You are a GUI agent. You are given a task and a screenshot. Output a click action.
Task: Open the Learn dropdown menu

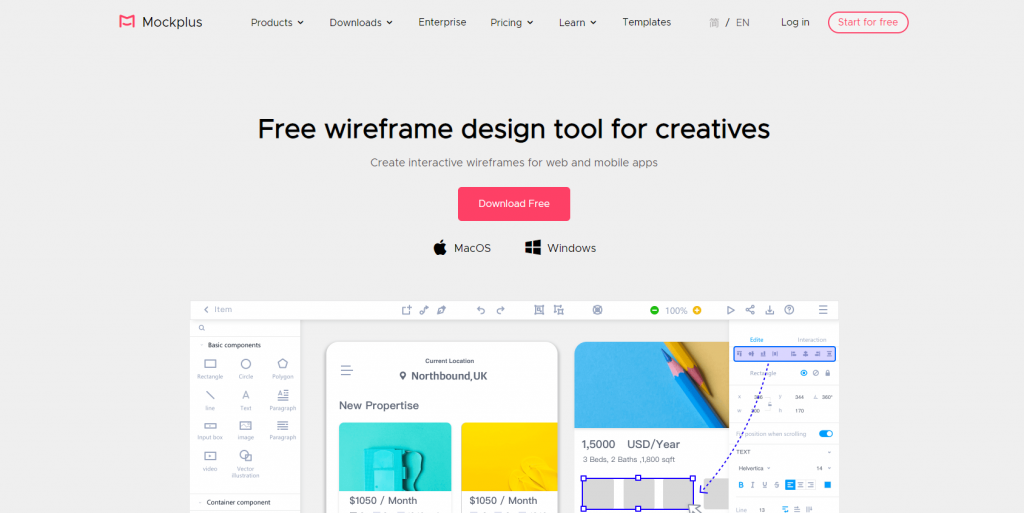pyautogui.click(x=578, y=22)
